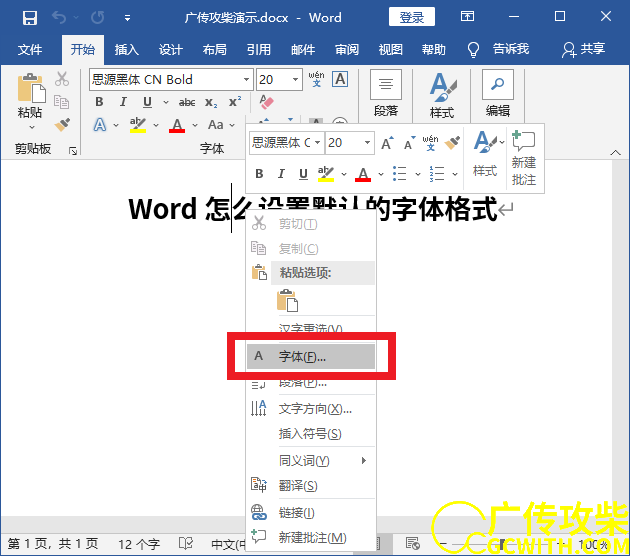Click the ribbon phonetic guide wén icon

317,79
